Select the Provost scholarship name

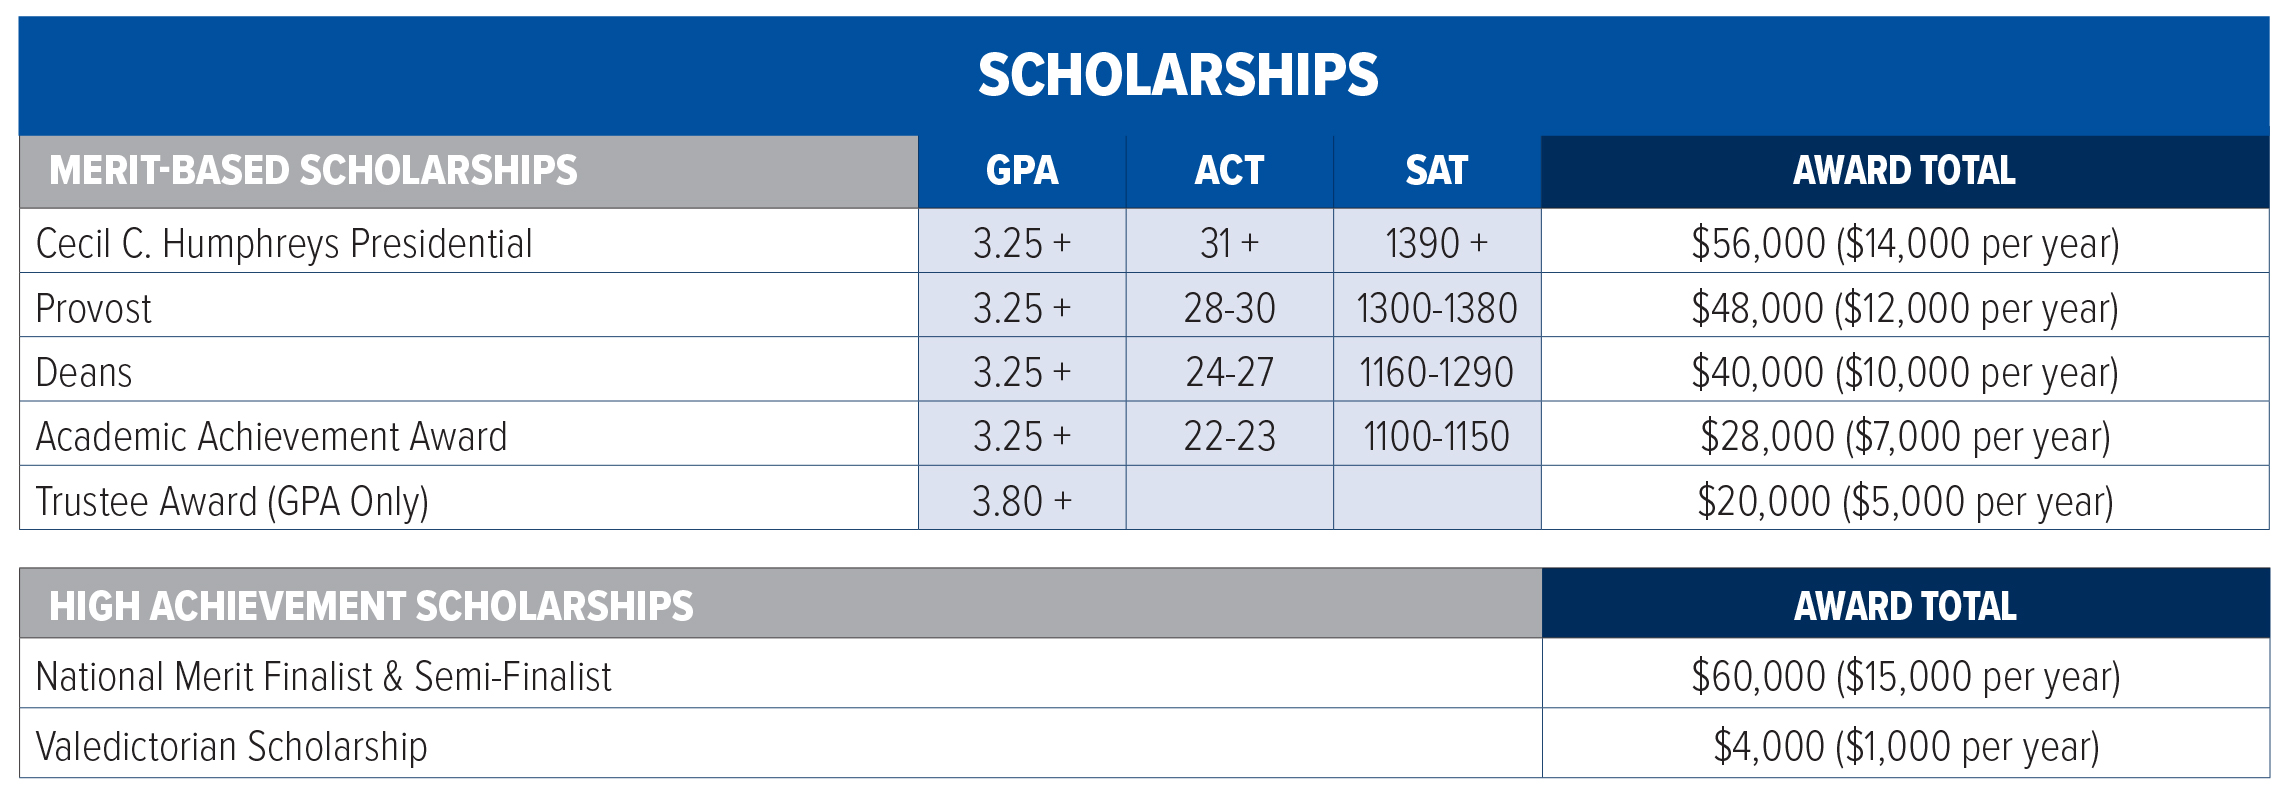tap(93, 308)
